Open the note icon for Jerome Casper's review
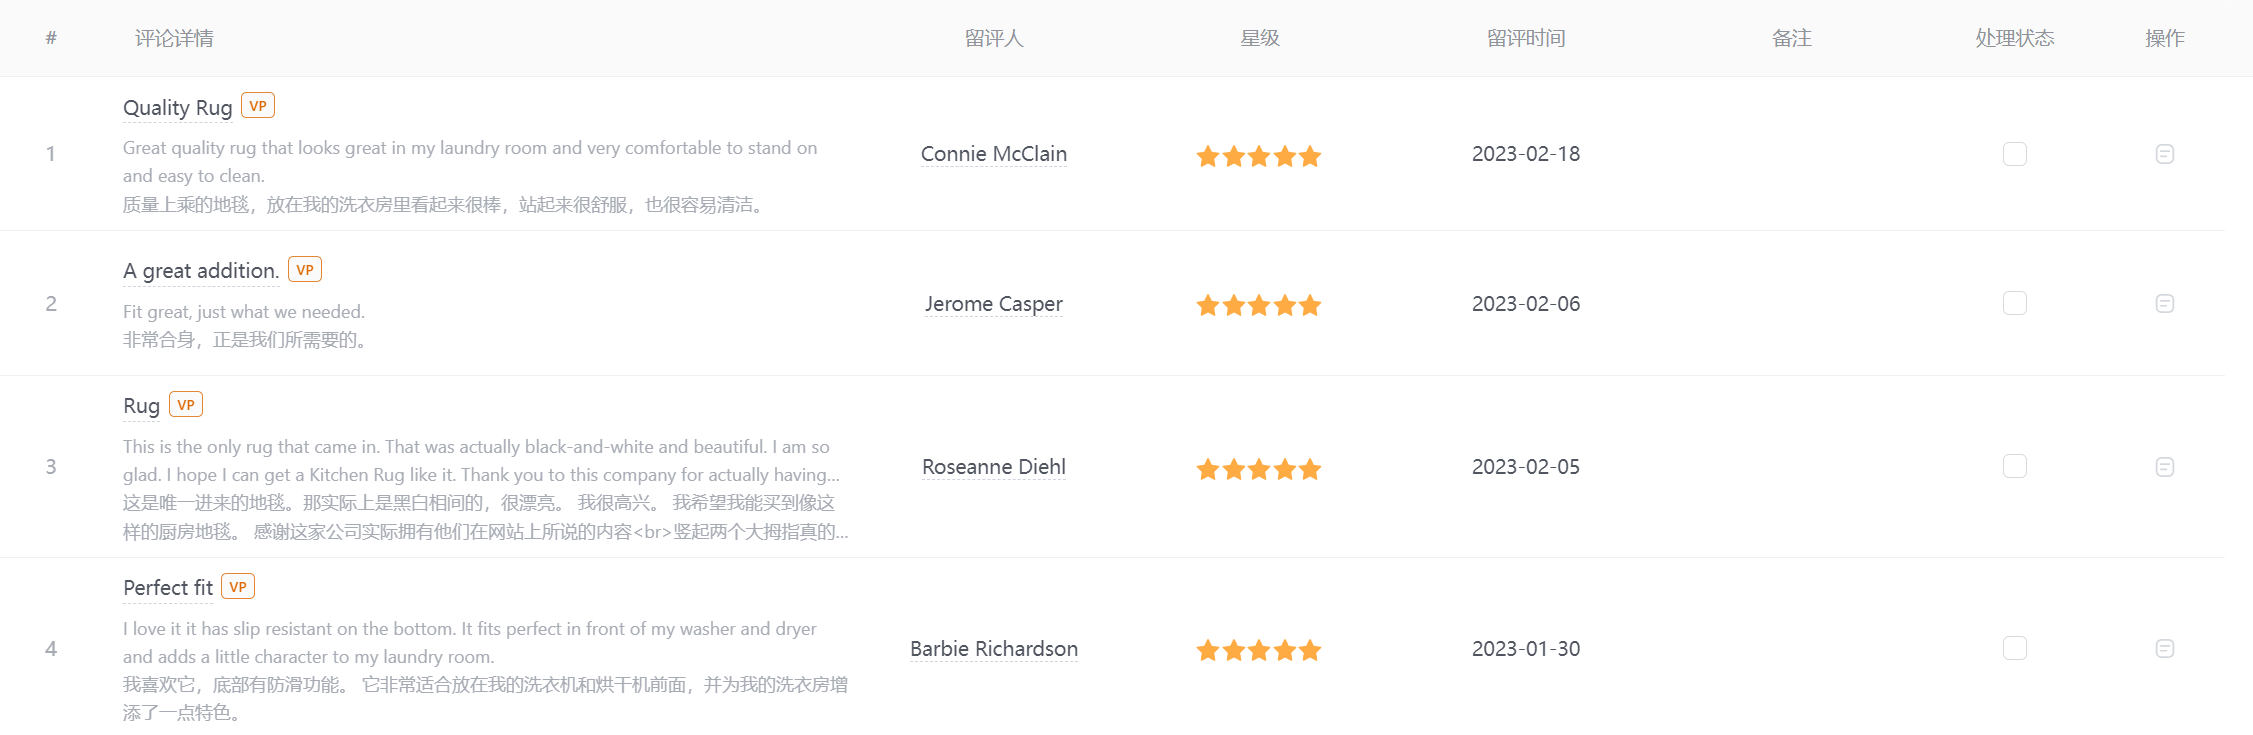 2164,303
